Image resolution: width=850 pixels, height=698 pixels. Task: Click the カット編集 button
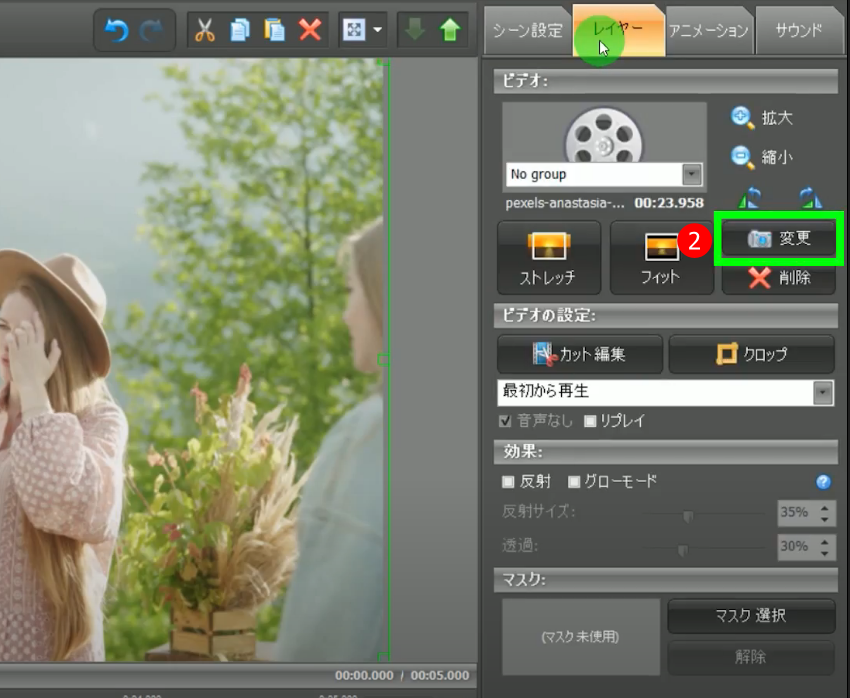[x=580, y=355]
